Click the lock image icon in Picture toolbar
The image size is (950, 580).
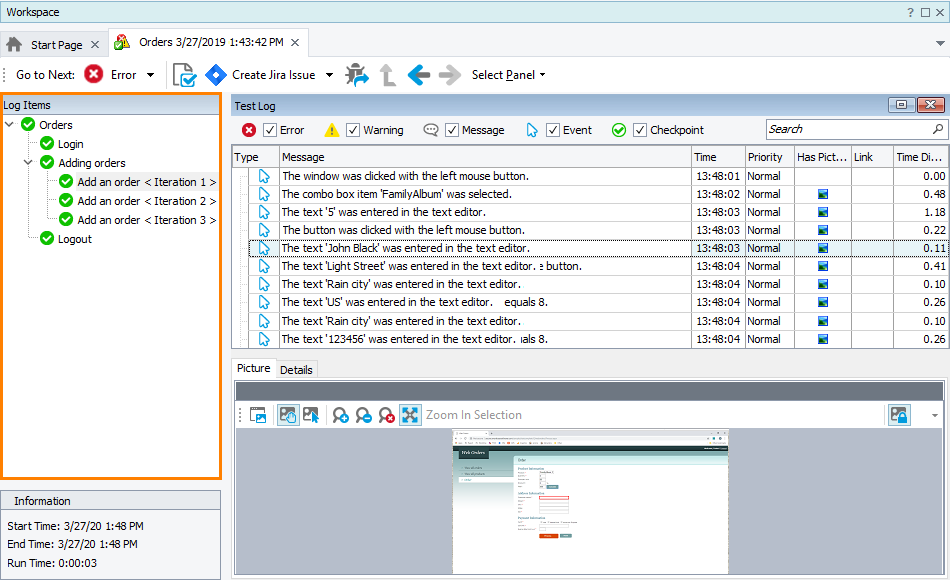[899, 415]
